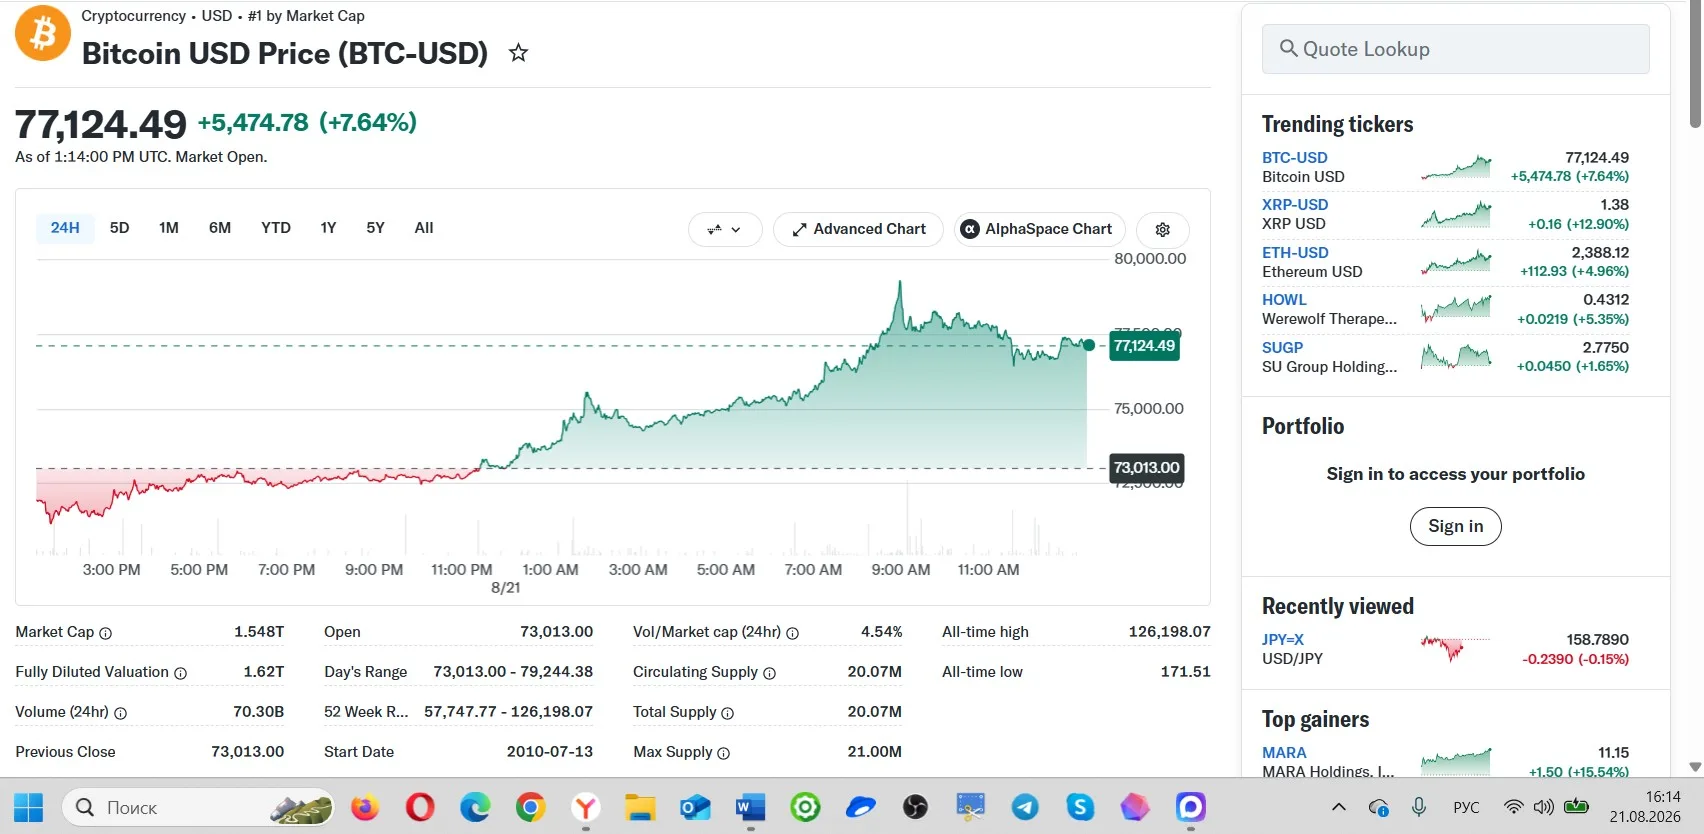Click the portfolio Sign in button
The height and width of the screenshot is (834, 1704).
pos(1455,526)
